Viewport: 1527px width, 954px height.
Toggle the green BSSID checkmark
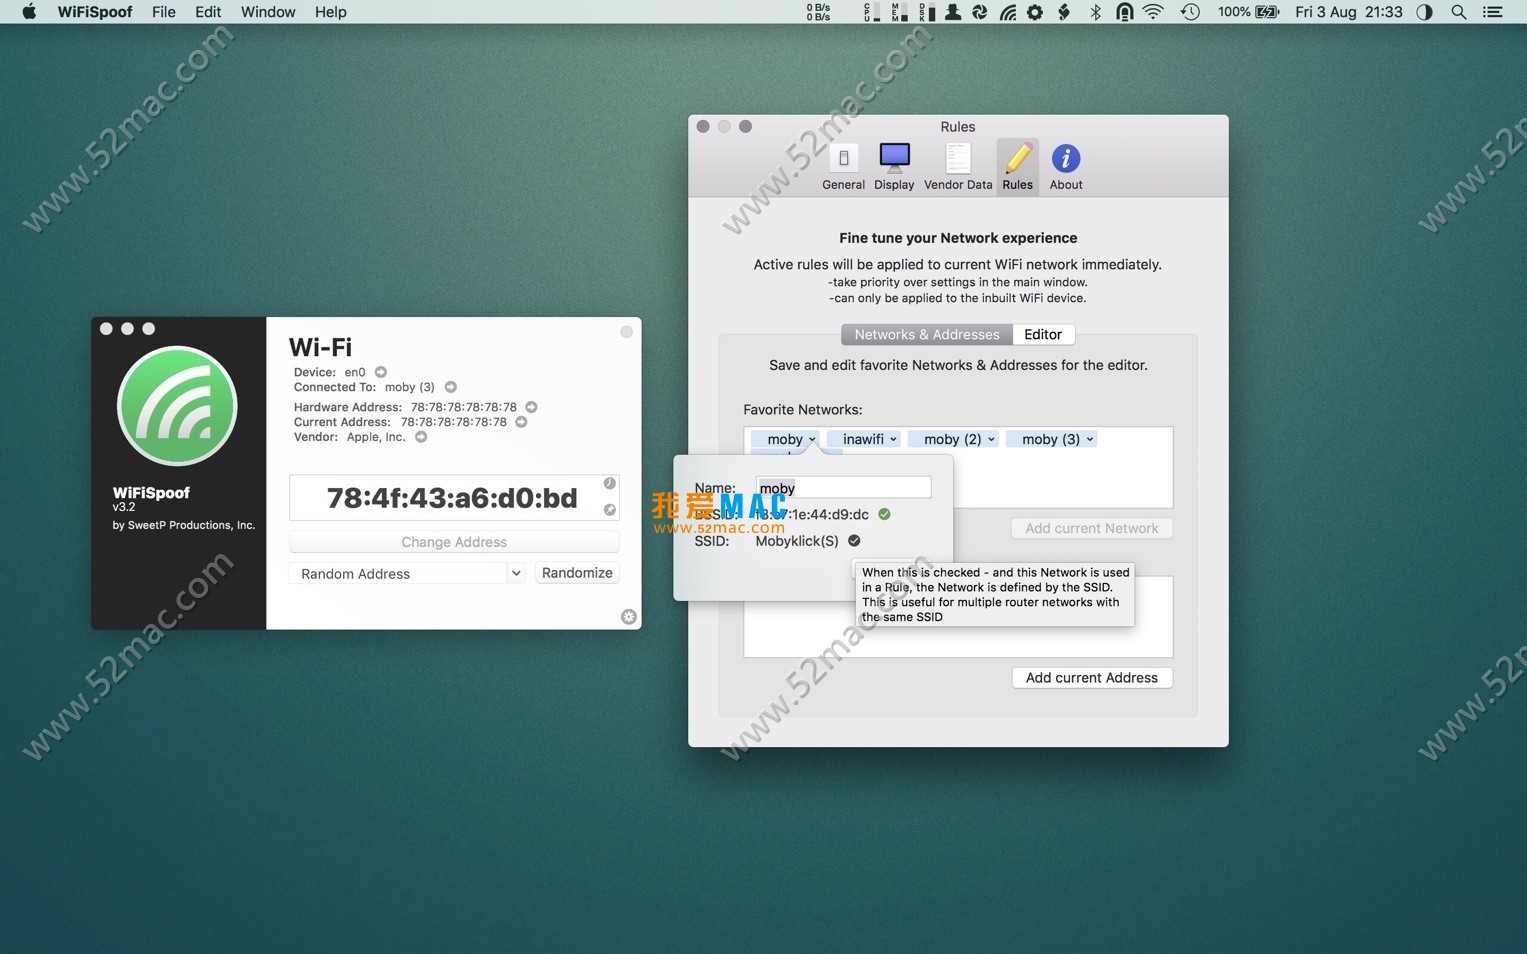pyautogui.click(x=884, y=514)
